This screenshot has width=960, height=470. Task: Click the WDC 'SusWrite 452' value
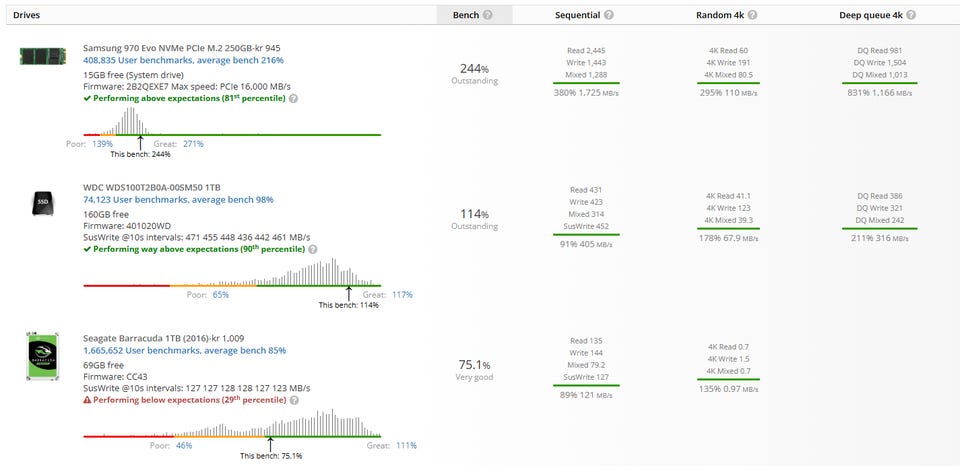[x=587, y=226]
